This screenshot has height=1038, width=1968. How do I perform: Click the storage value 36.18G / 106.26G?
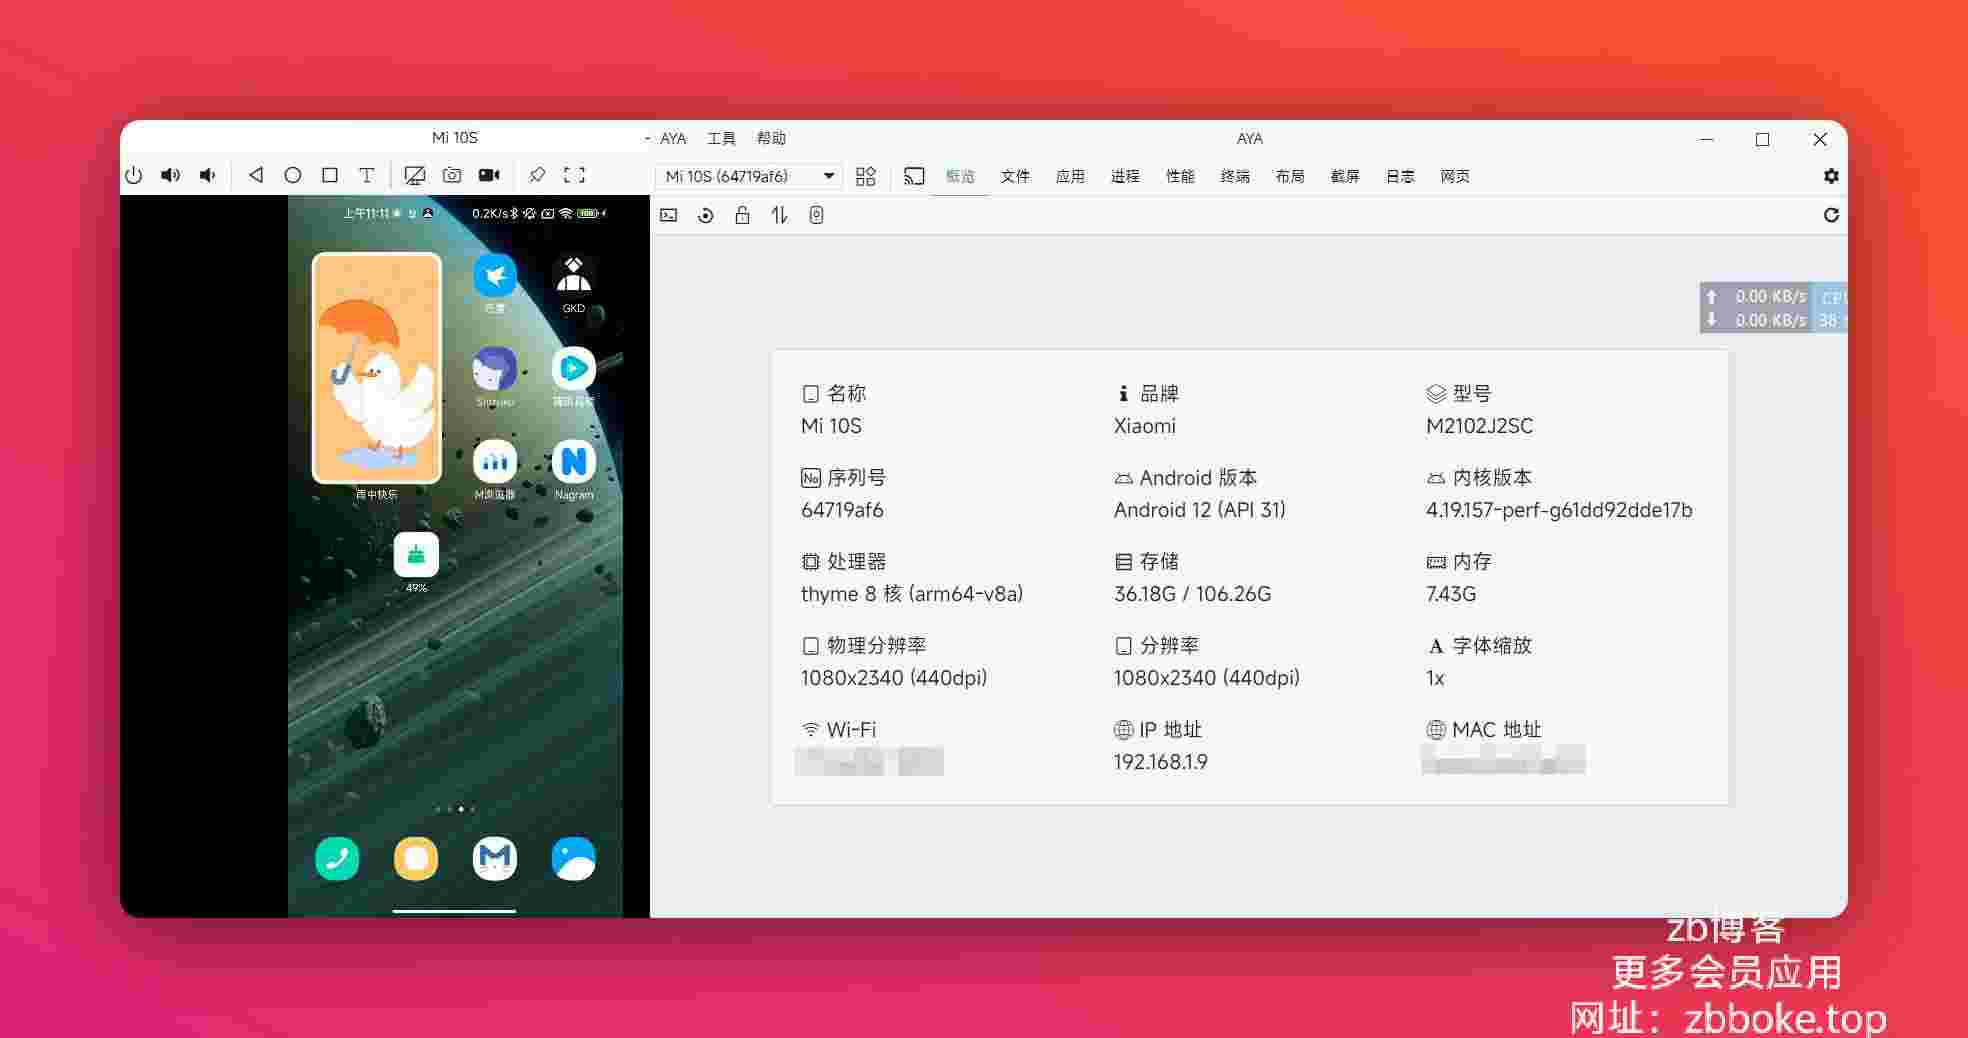coord(1192,594)
